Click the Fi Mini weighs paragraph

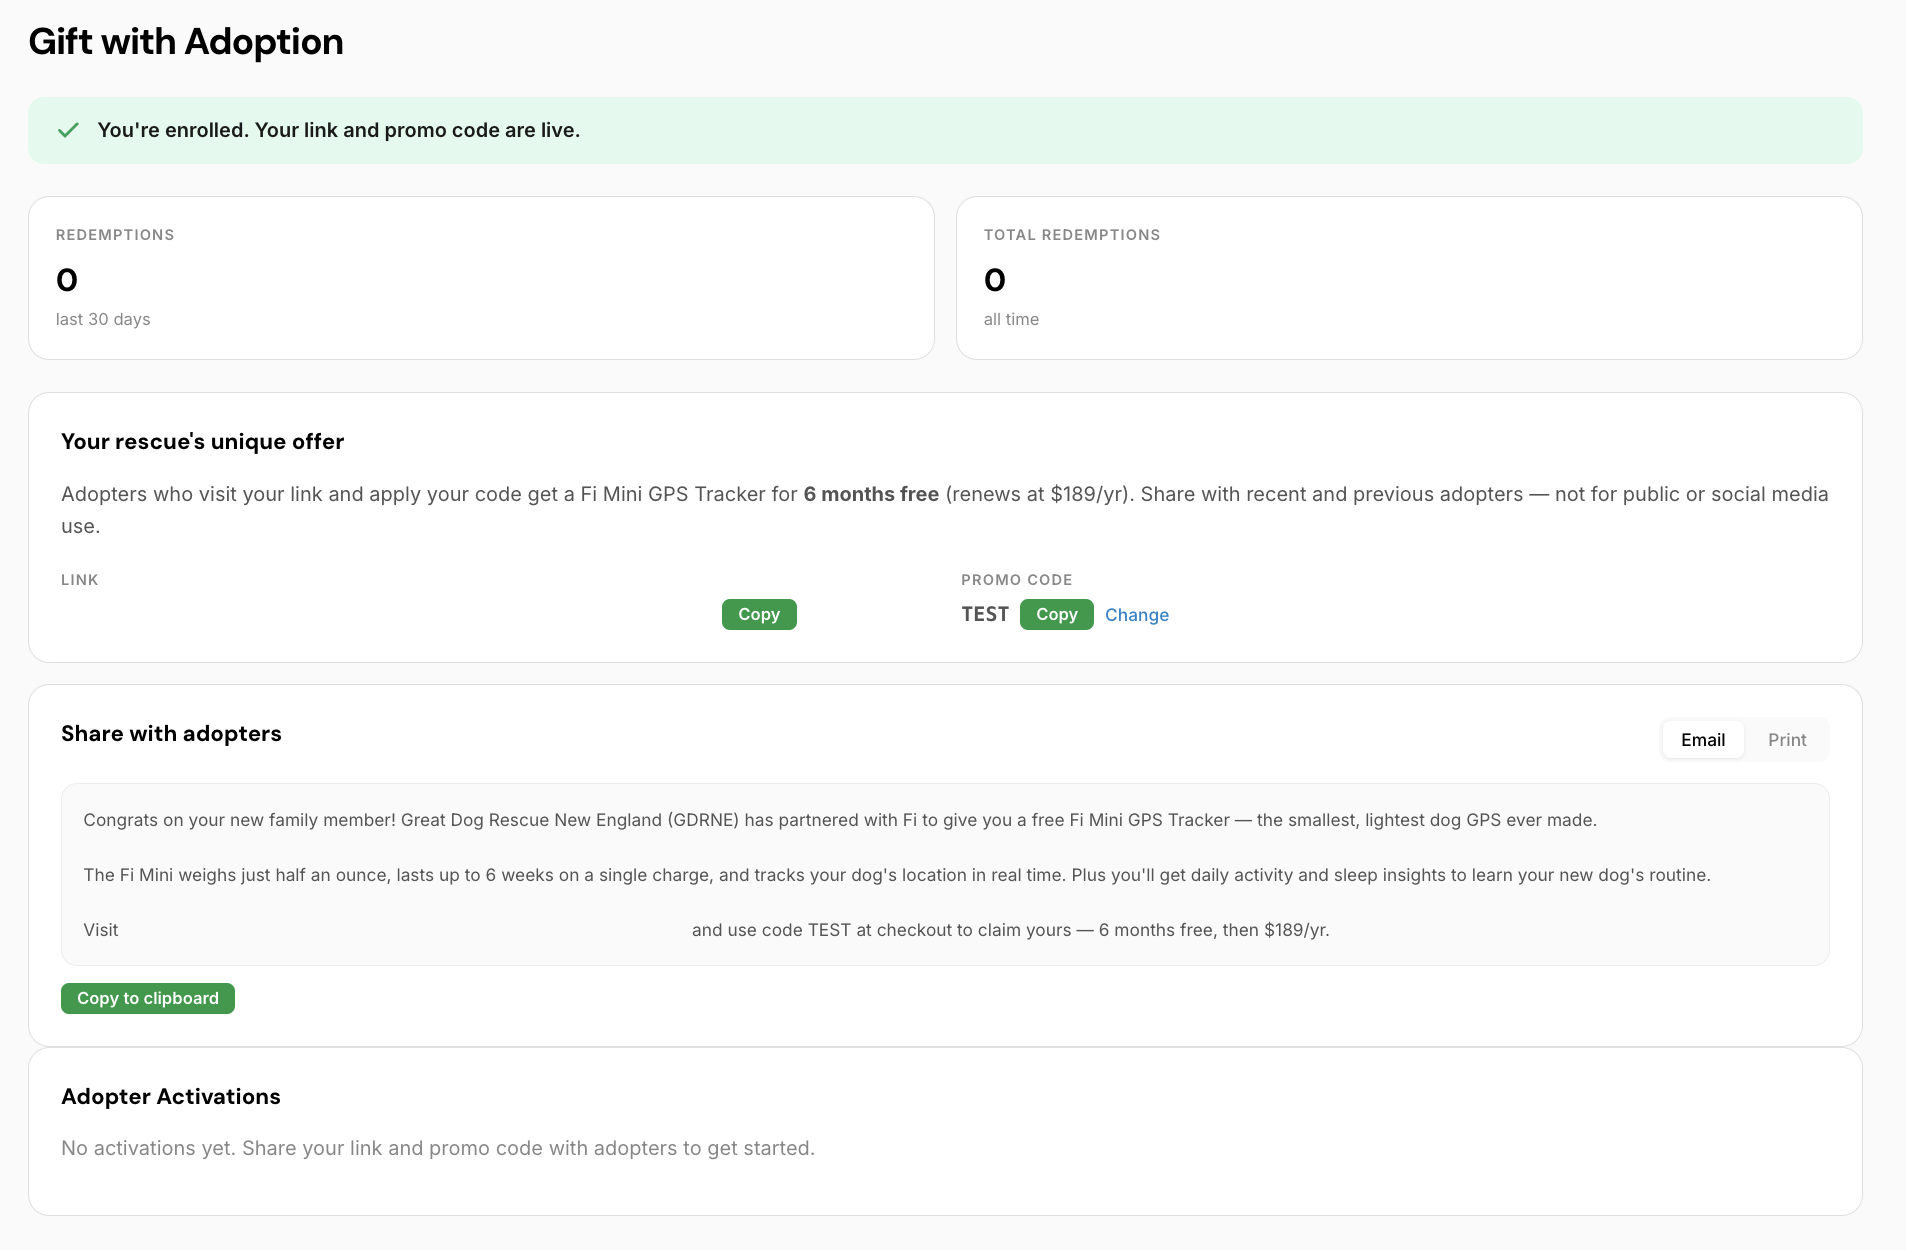click(897, 875)
